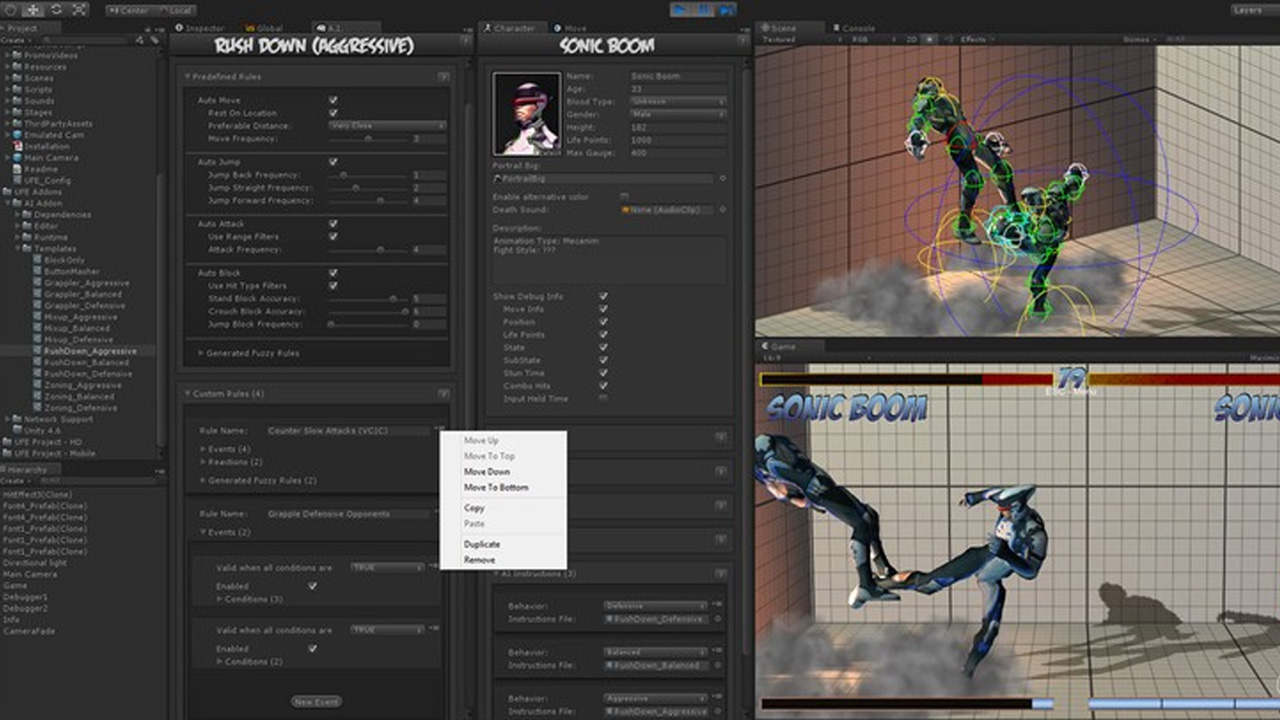Click object picker circle next to Death Sound
1280x720 pixels.
722,210
